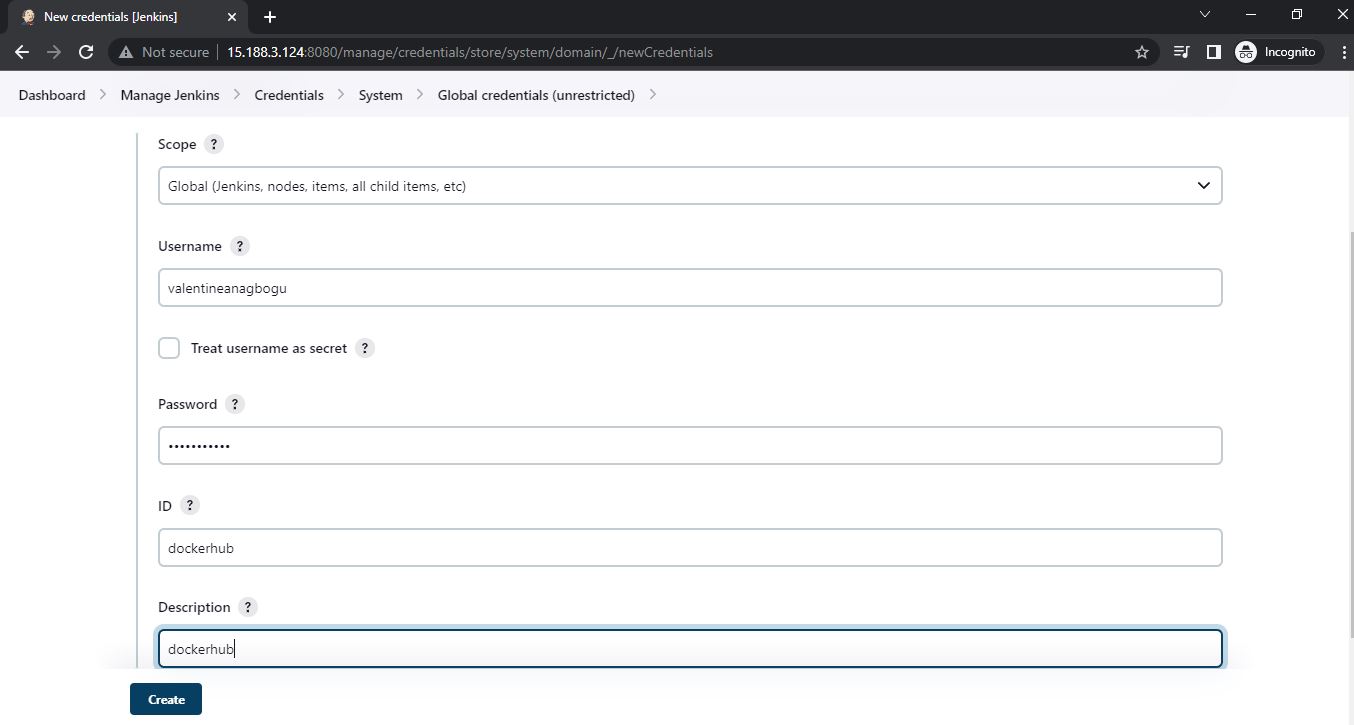This screenshot has height=725, width=1354.
Task: Focus the Description text field
Action: point(689,648)
